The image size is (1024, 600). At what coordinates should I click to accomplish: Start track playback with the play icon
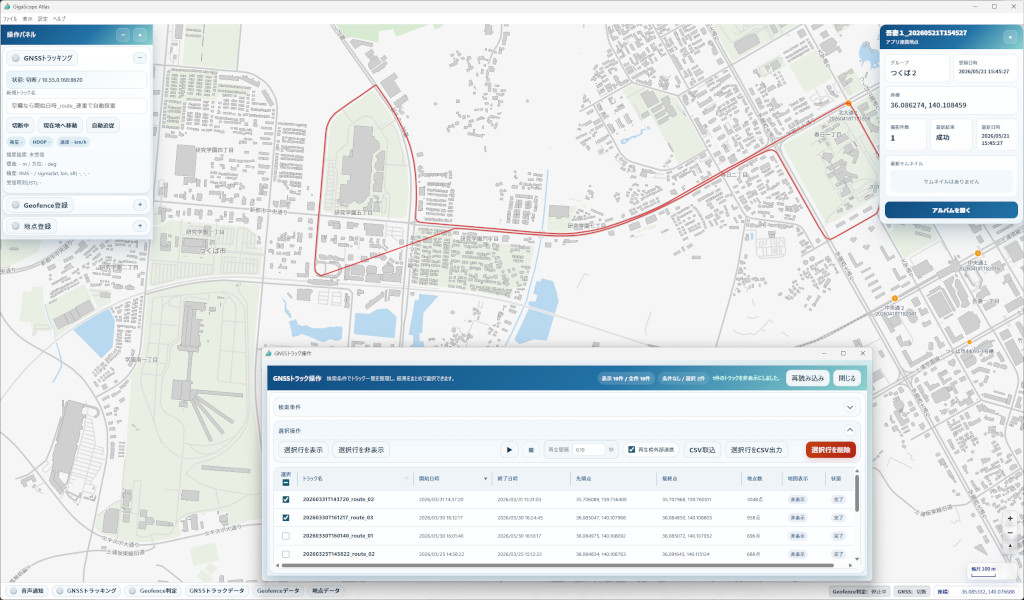click(x=509, y=450)
